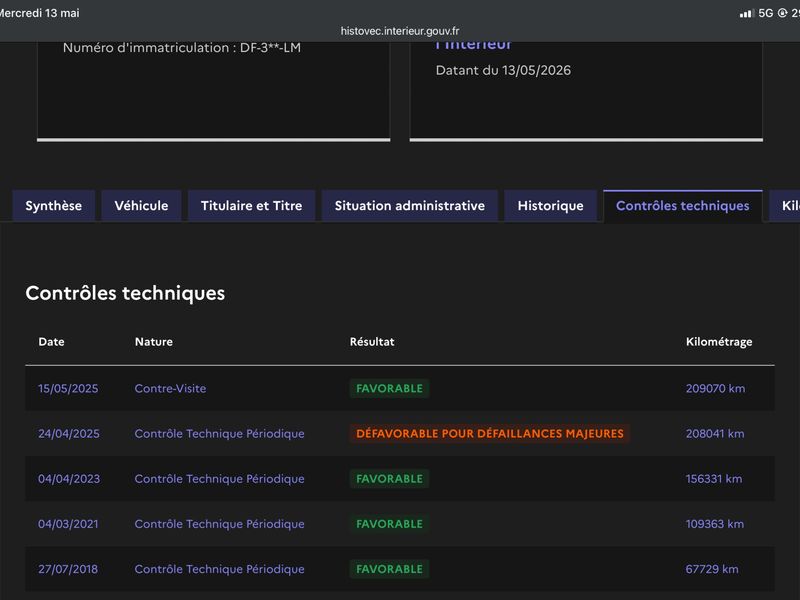Tap the orientation lock status icon
The width and height of the screenshot is (800, 600).
782,13
